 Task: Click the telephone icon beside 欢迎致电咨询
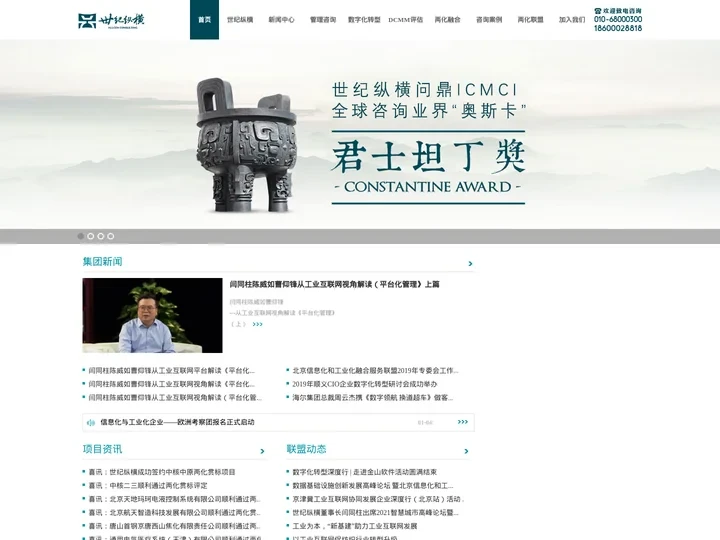[x=597, y=11]
